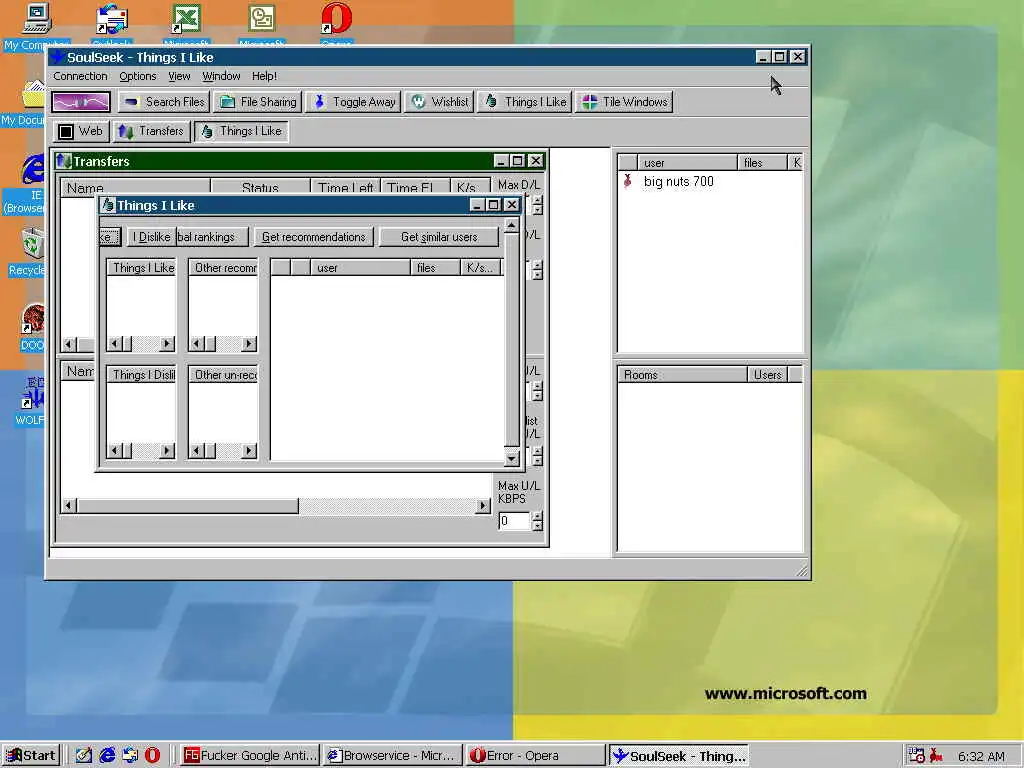Click the icon beside big nuts 700
The height and width of the screenshot is (768, 1024).
(628, 182)
